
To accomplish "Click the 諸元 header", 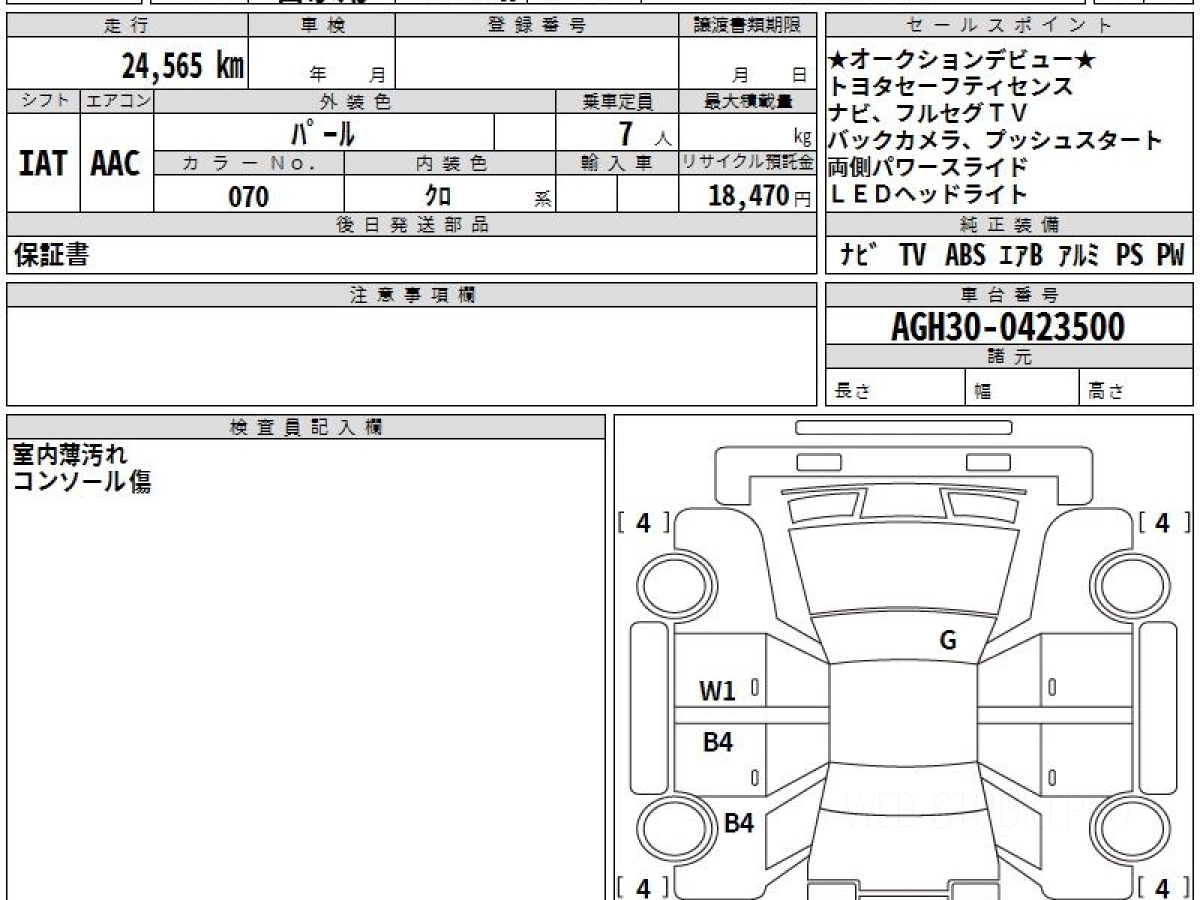I will (1009, 357).
